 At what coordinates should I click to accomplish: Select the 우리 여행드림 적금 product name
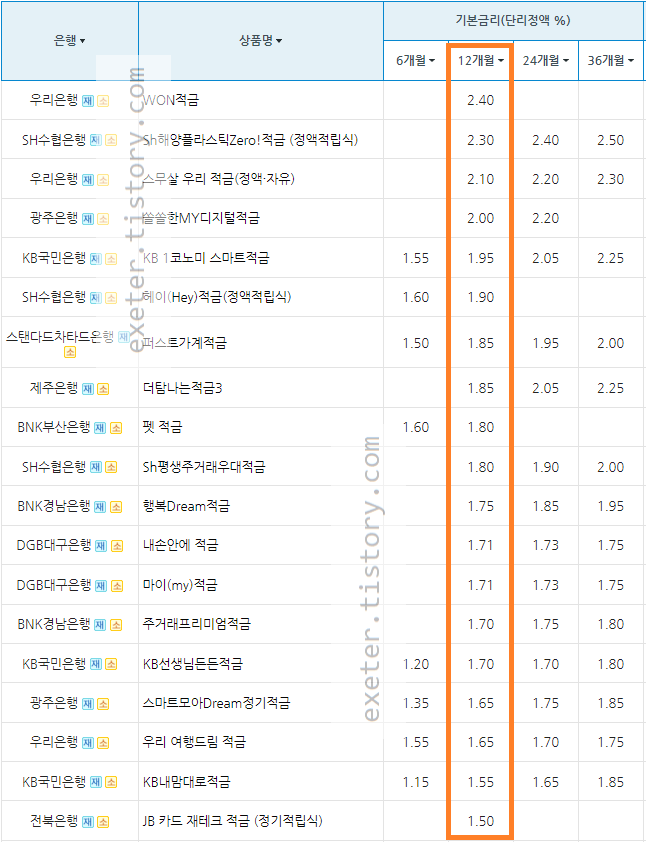(x=194, y=742)
